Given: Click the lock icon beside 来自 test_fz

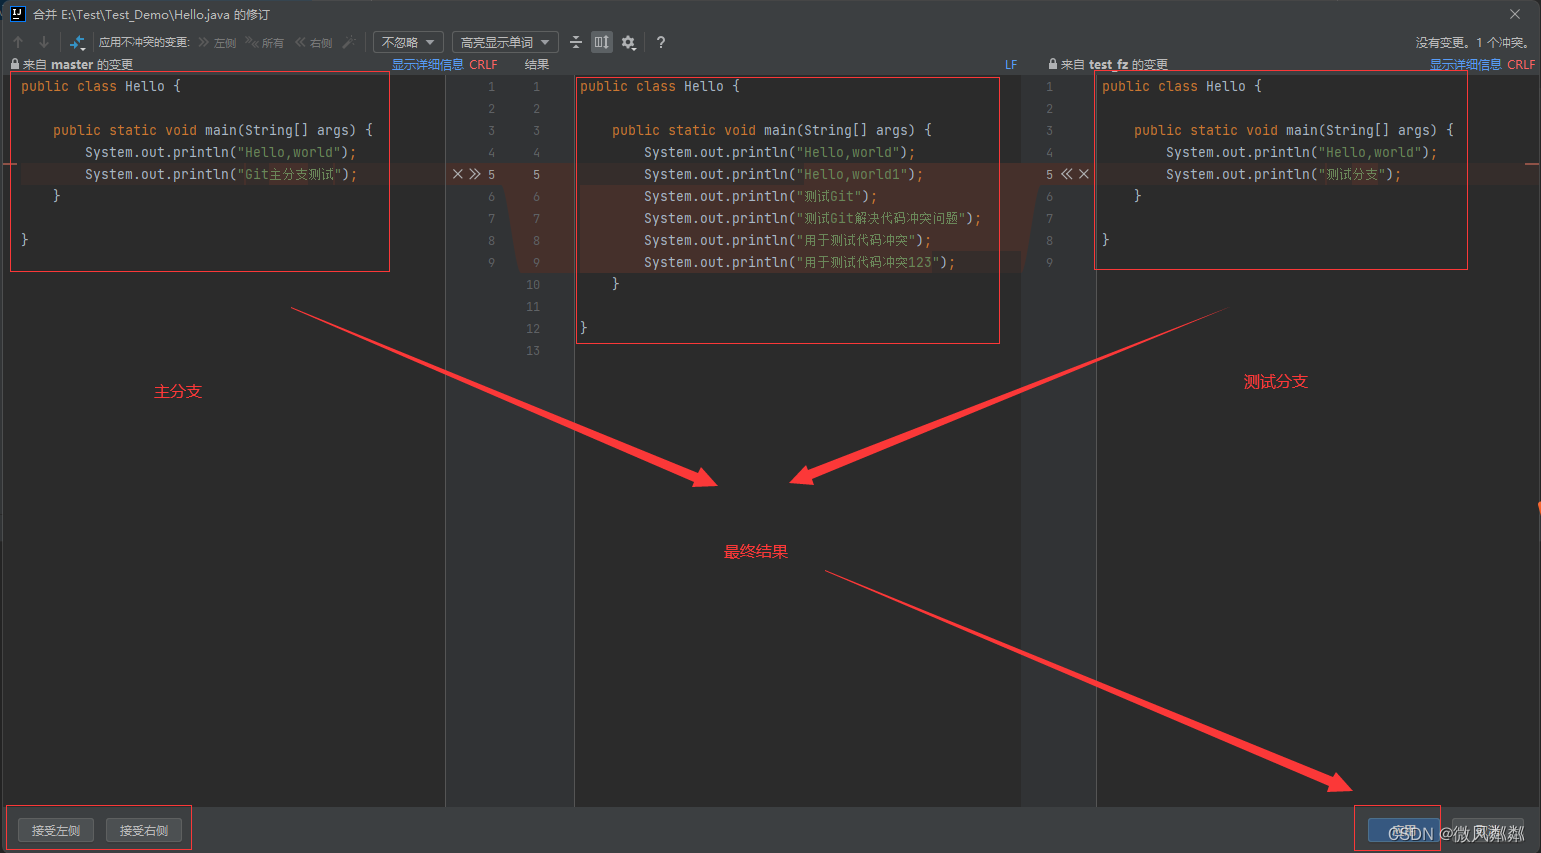Looking at the screenshot, I should click(x=1053, y=64).
